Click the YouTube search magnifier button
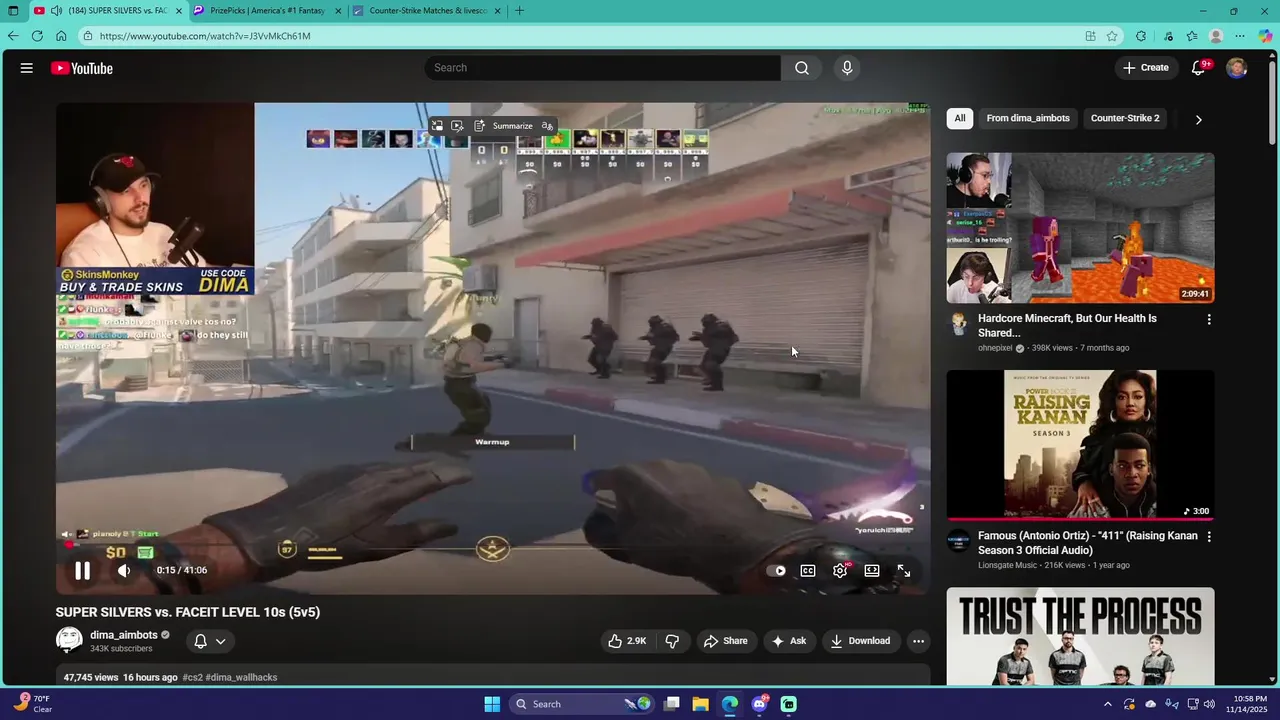The image size is (1280, 720). [x=802, y=68]
